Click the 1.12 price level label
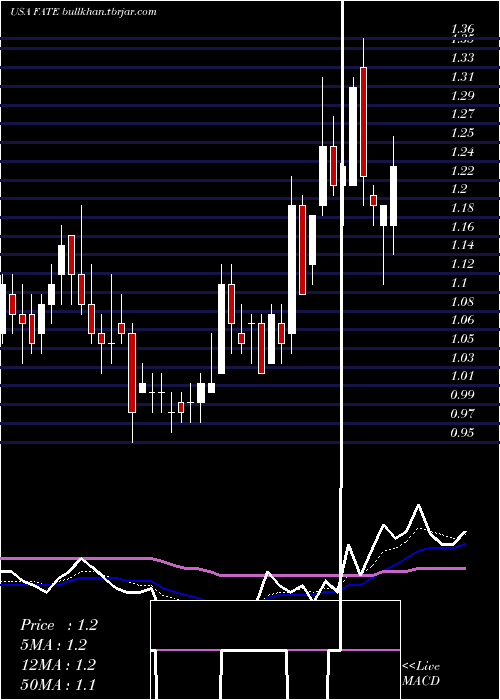 [462, 263]
